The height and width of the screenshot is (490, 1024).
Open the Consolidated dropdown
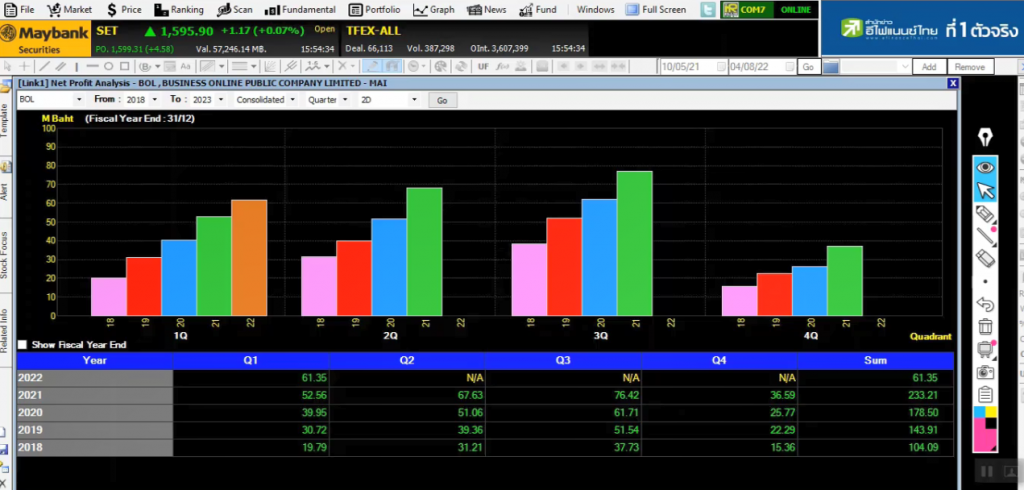coord(293,99)
